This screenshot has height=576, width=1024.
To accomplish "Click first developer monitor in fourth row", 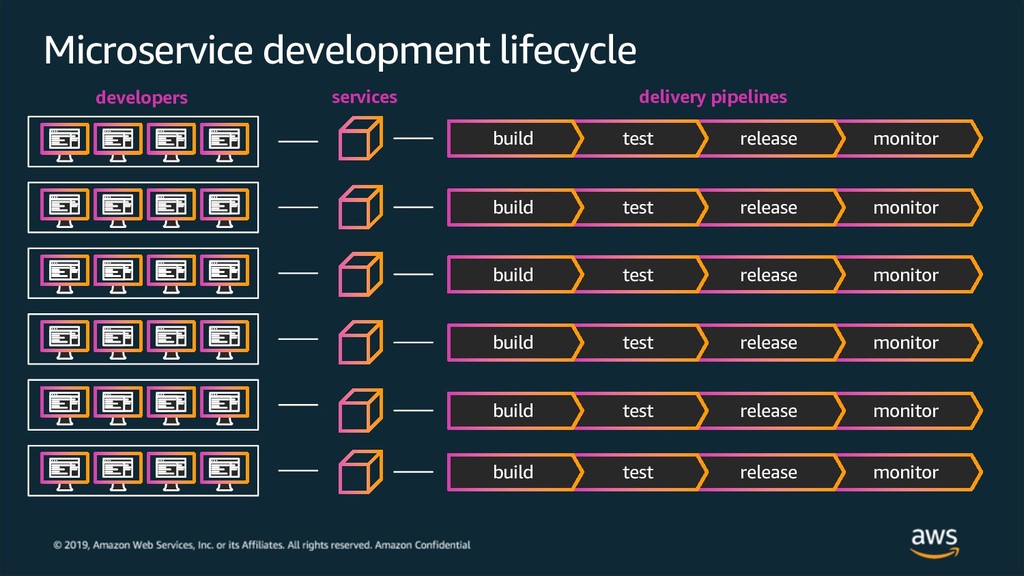I will (x=65, y=340).
